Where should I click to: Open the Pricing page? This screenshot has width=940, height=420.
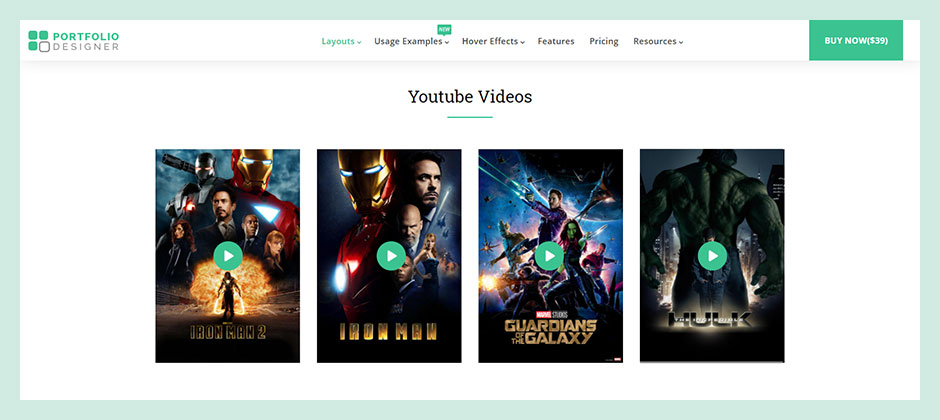click(x=604, y=41)
